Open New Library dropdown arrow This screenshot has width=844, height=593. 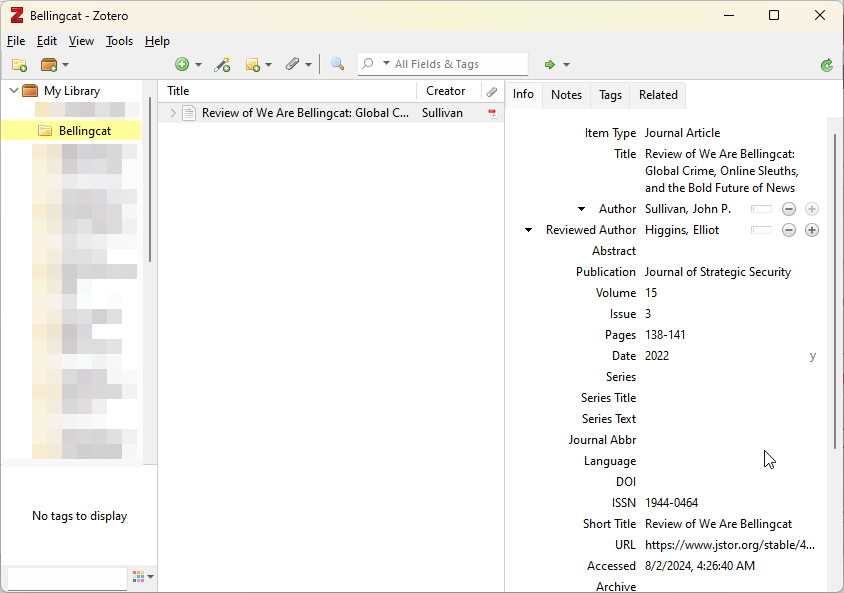pyautogui.click(x=66, y=65)
